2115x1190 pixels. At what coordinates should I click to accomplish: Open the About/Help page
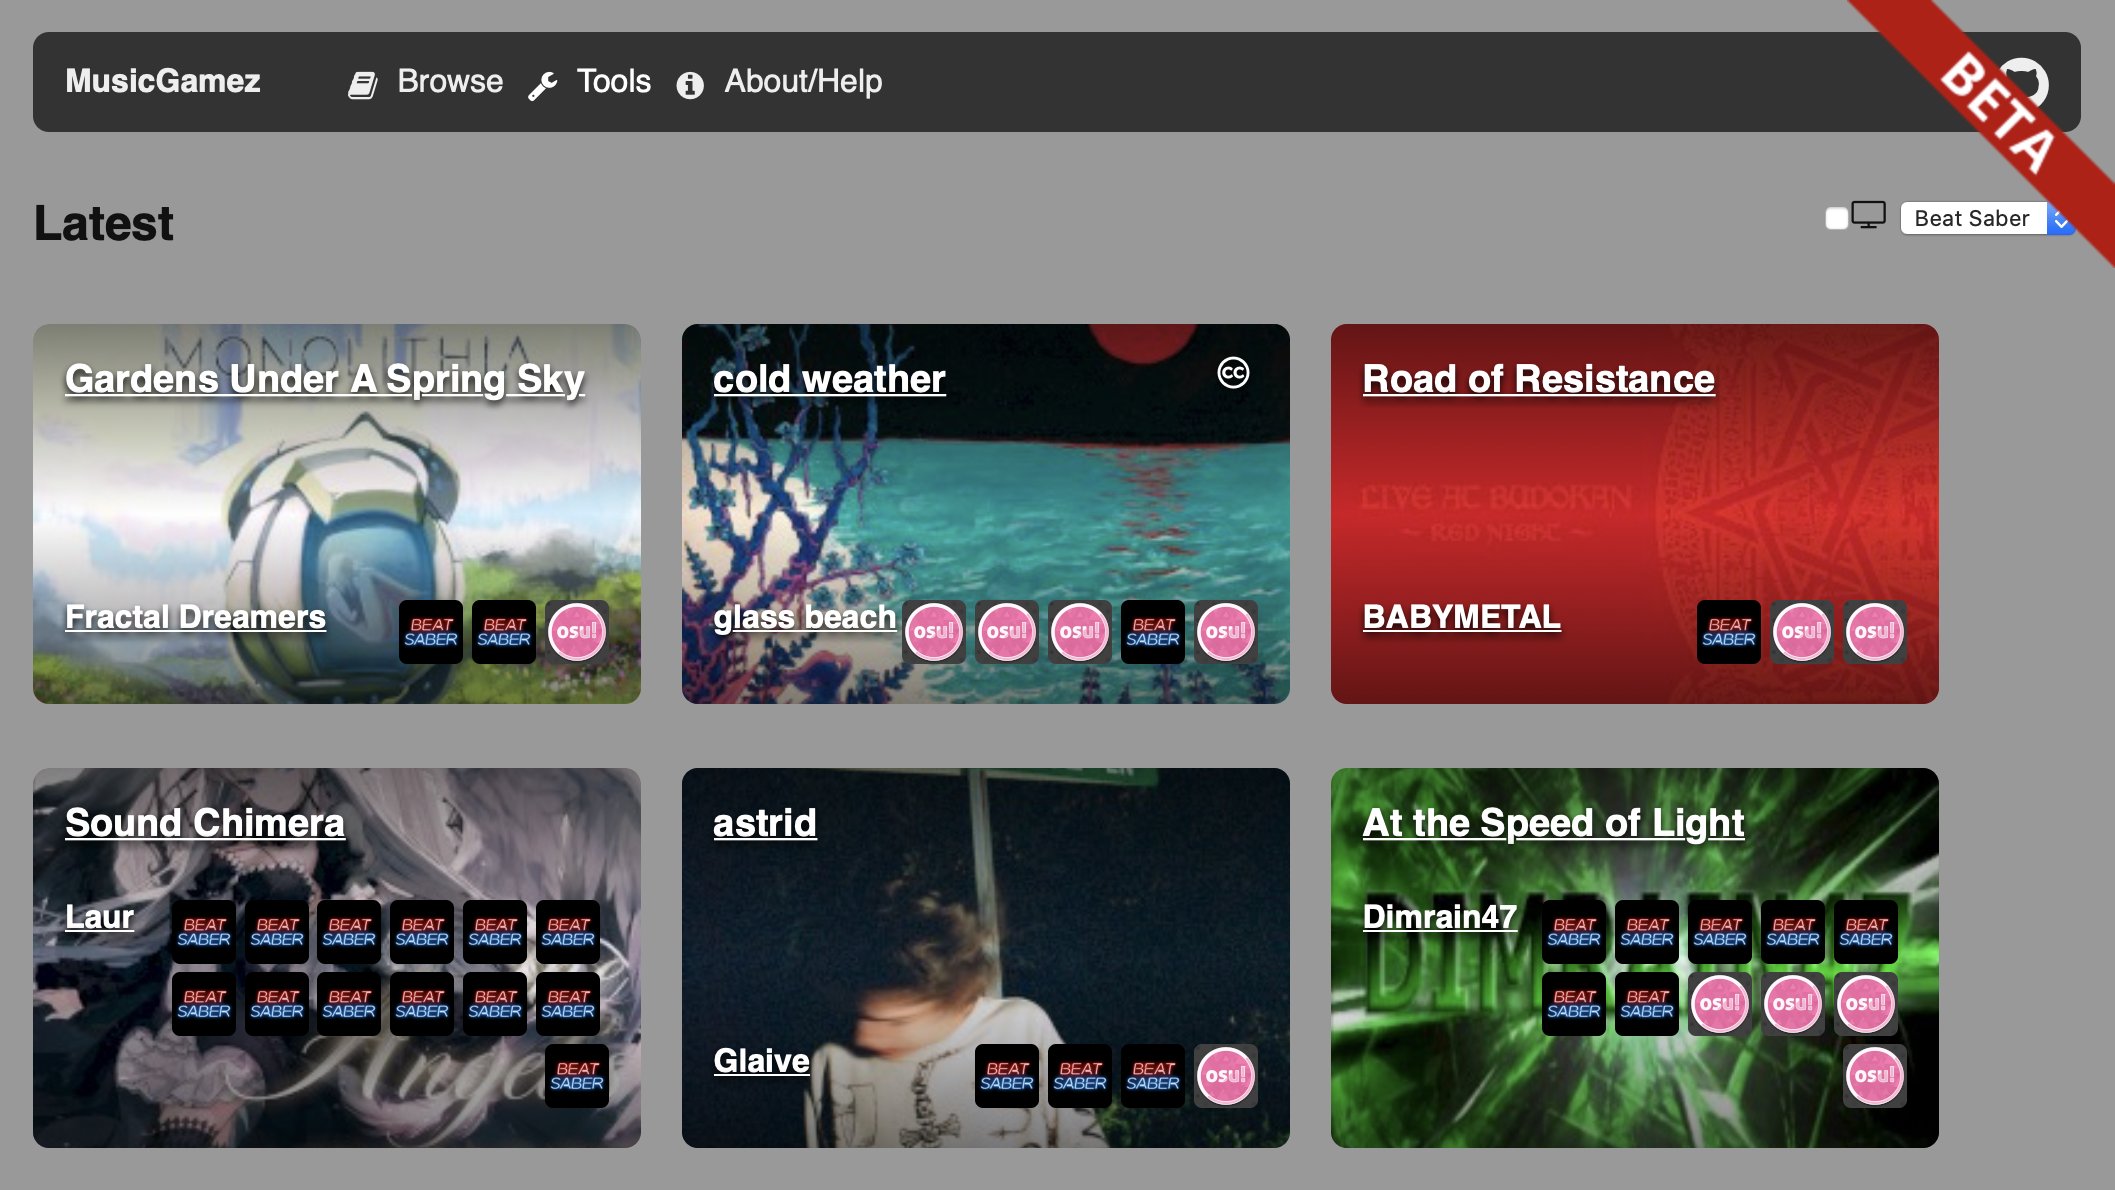pyautogui.click(x=803, y=81)
